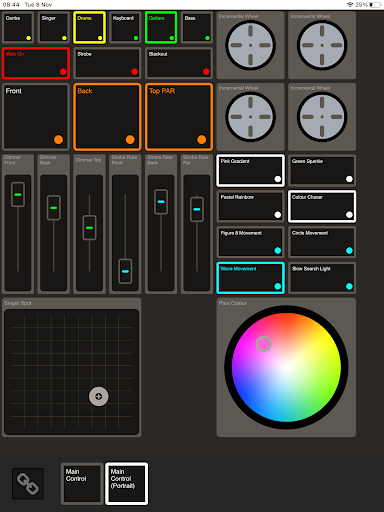Trigger the Pink Gradient effect

250,170
